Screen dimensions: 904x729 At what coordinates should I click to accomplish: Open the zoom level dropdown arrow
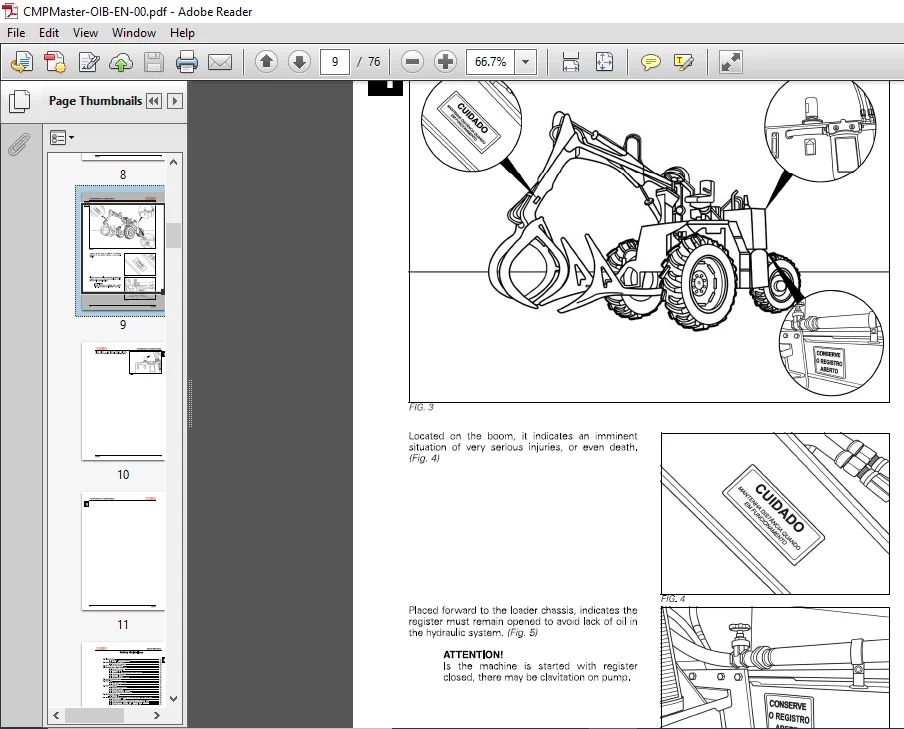[525, 62]
